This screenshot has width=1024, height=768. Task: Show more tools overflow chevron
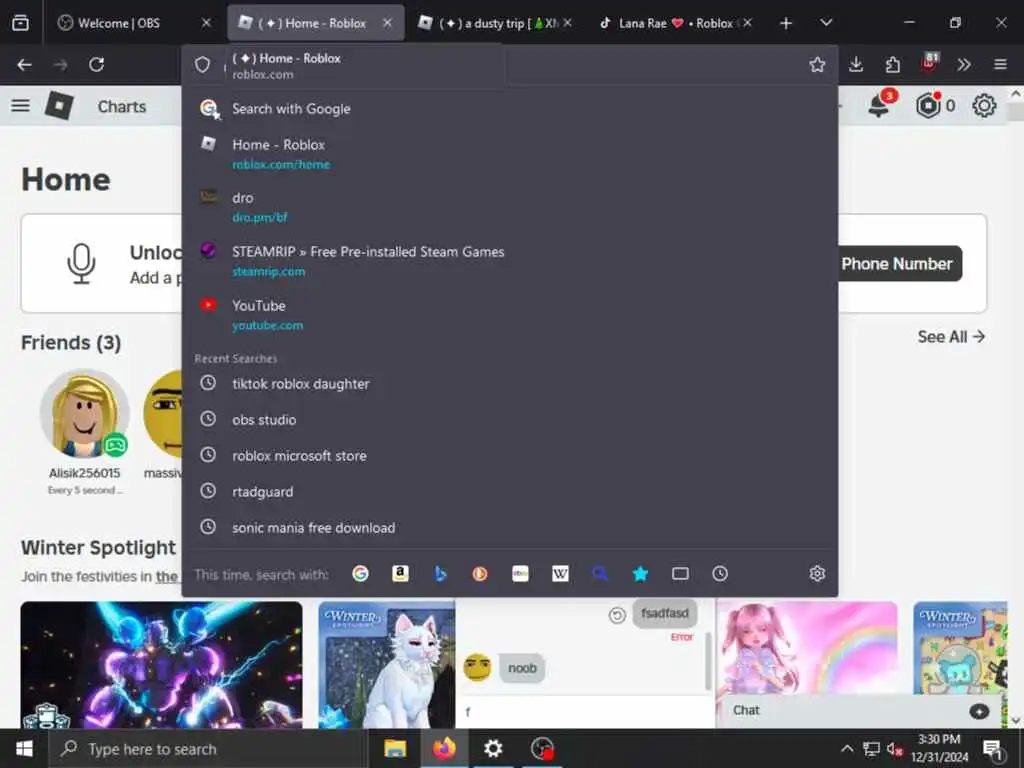(x=964, y=65)
